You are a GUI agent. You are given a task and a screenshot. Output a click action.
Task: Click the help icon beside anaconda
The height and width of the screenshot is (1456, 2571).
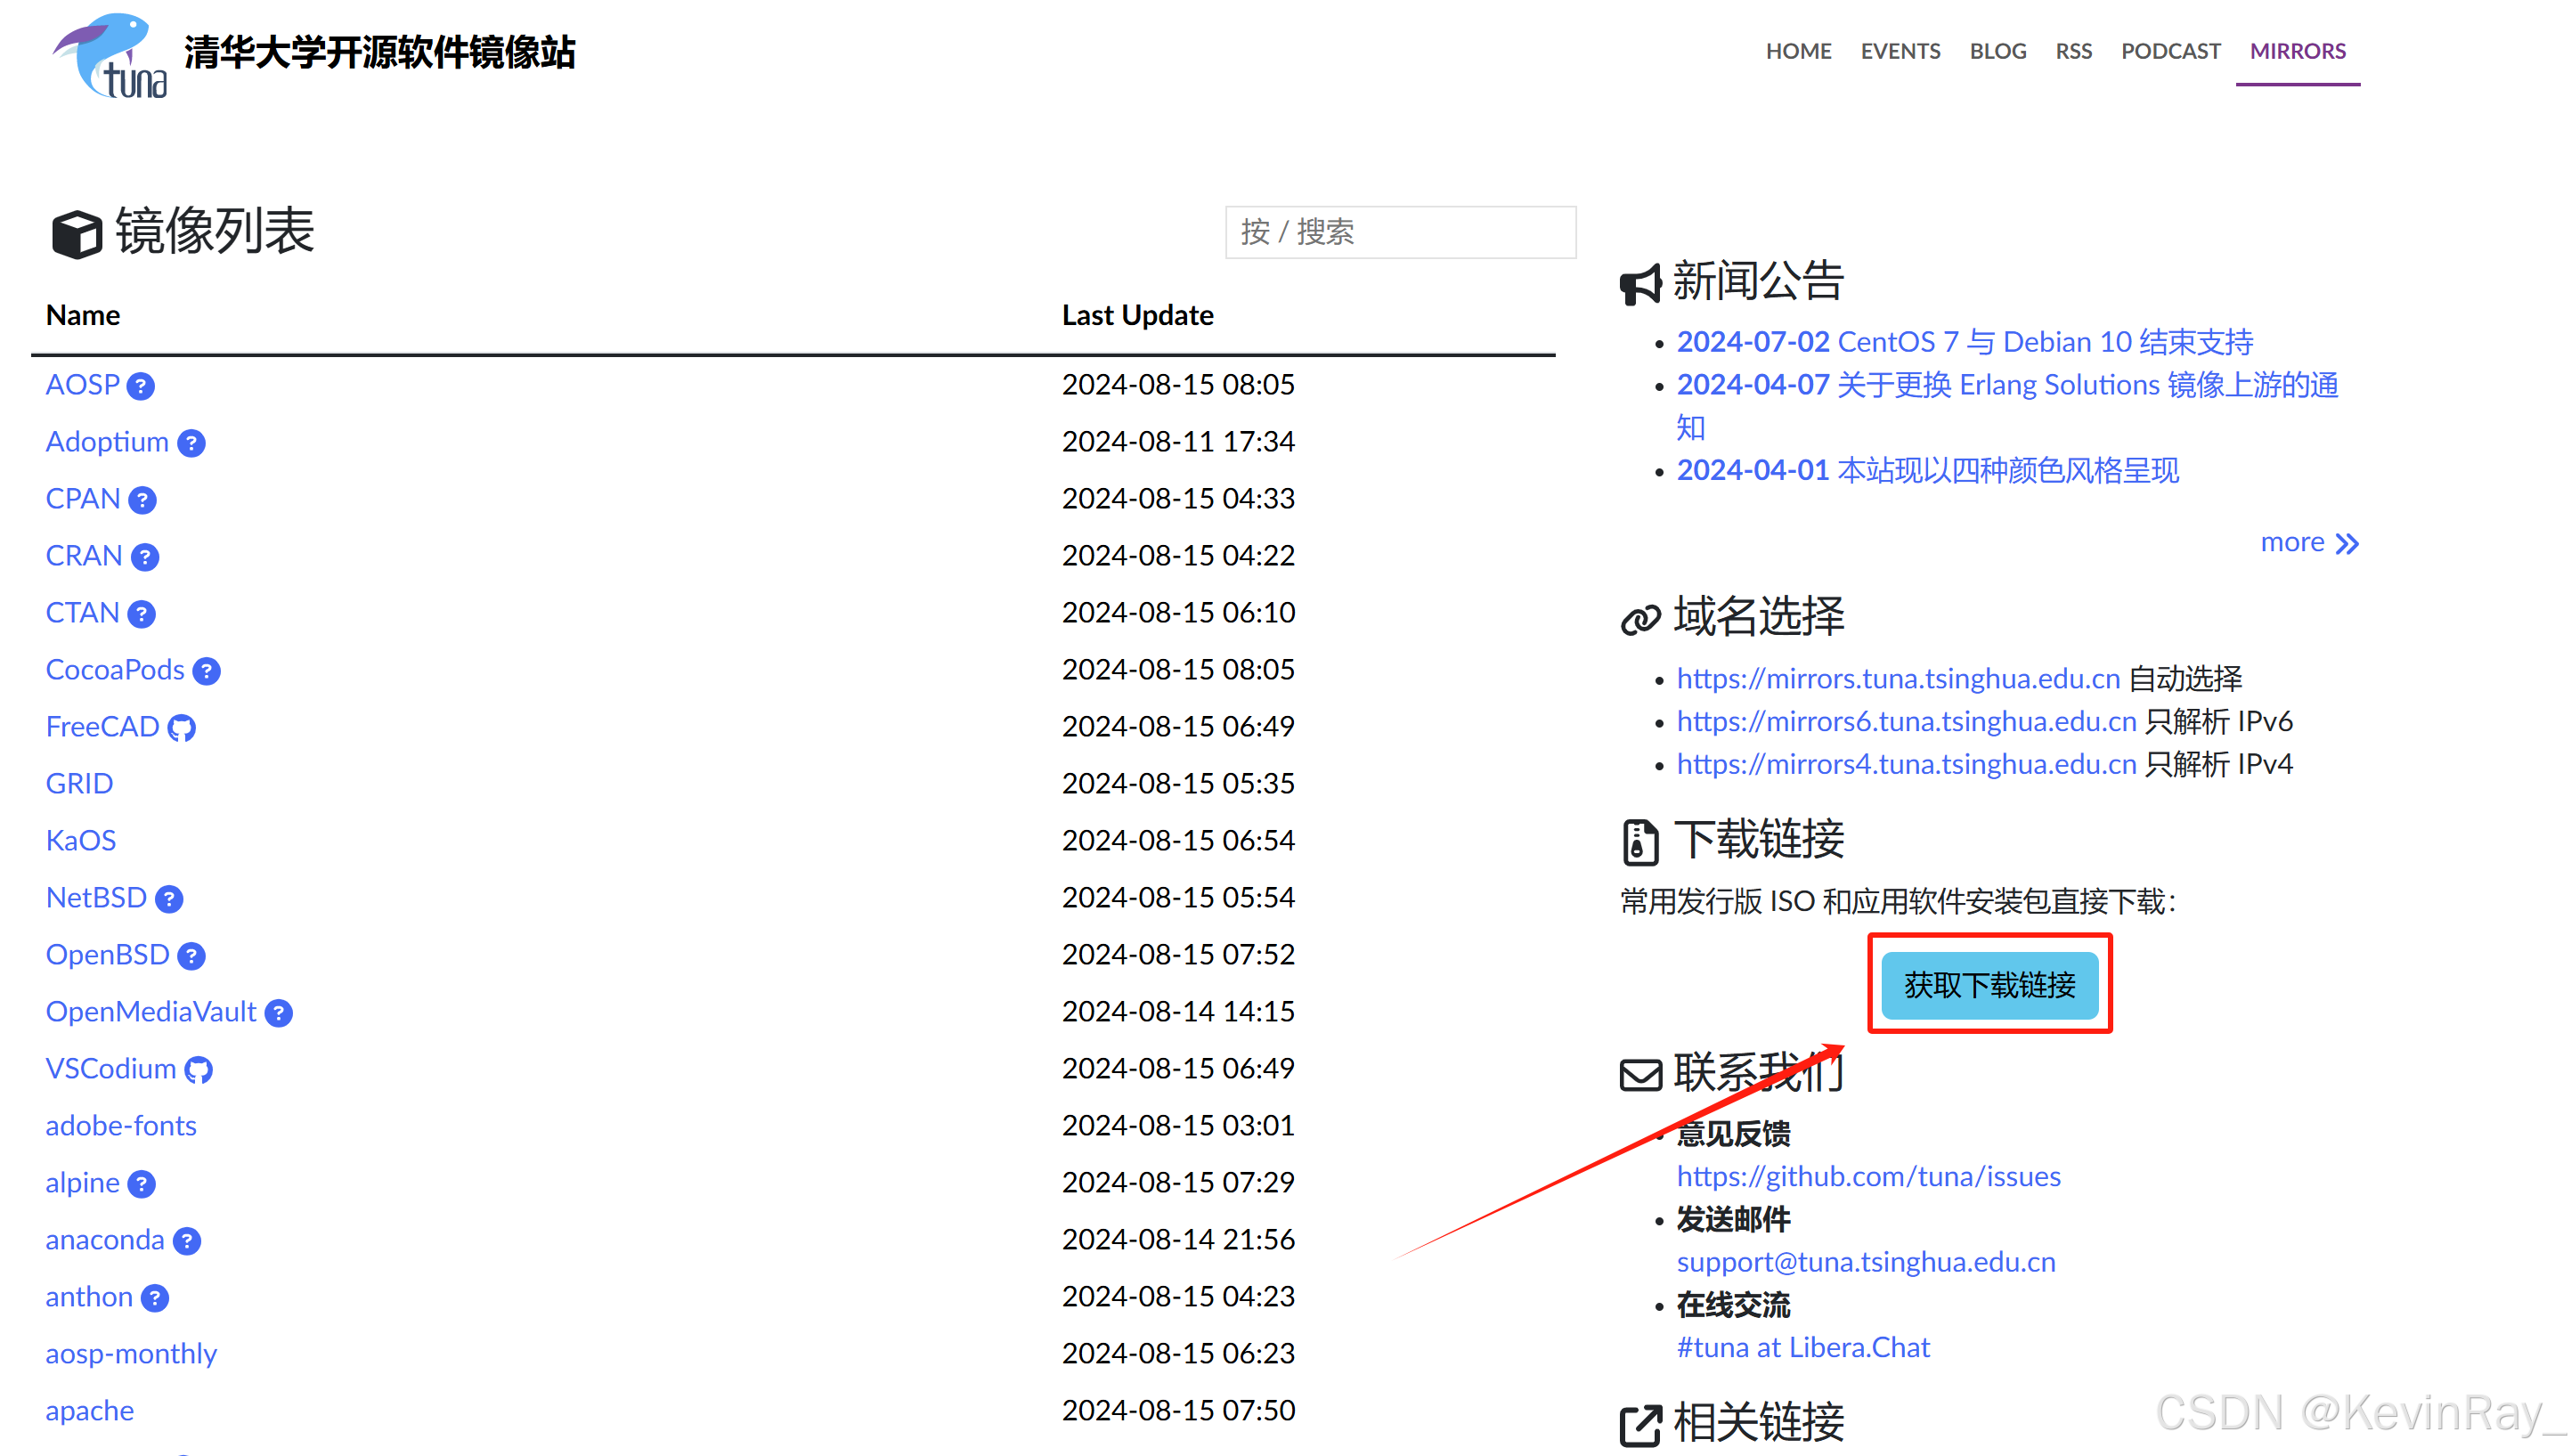(x=187, y=1241)
